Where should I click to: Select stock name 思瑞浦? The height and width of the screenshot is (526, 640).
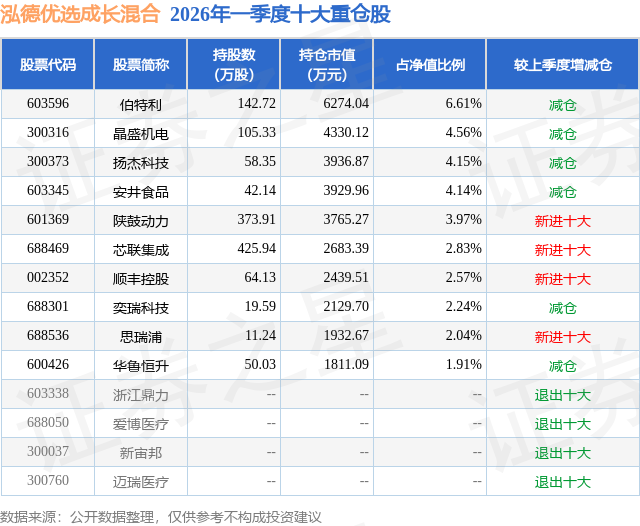[141, 337]
